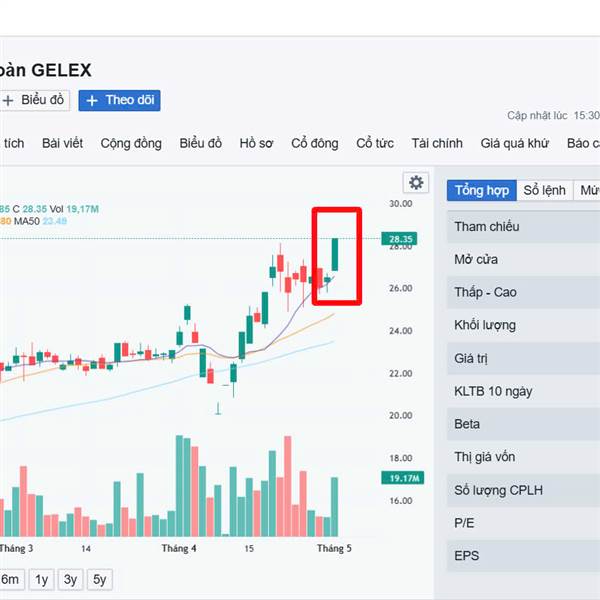Click the Theo dõi follow button

(x=119, y=101)
